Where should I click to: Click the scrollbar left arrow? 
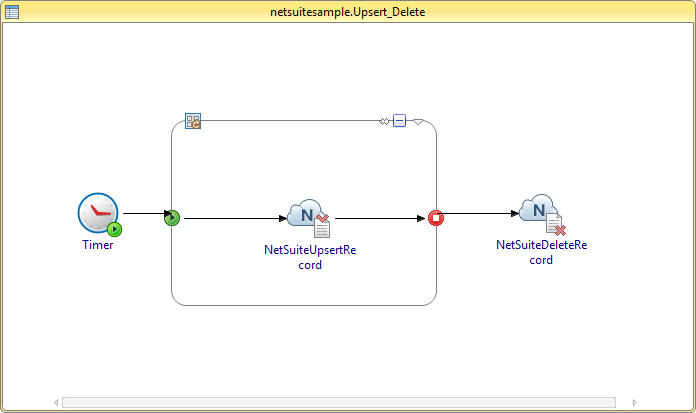(x=56, y=402)
